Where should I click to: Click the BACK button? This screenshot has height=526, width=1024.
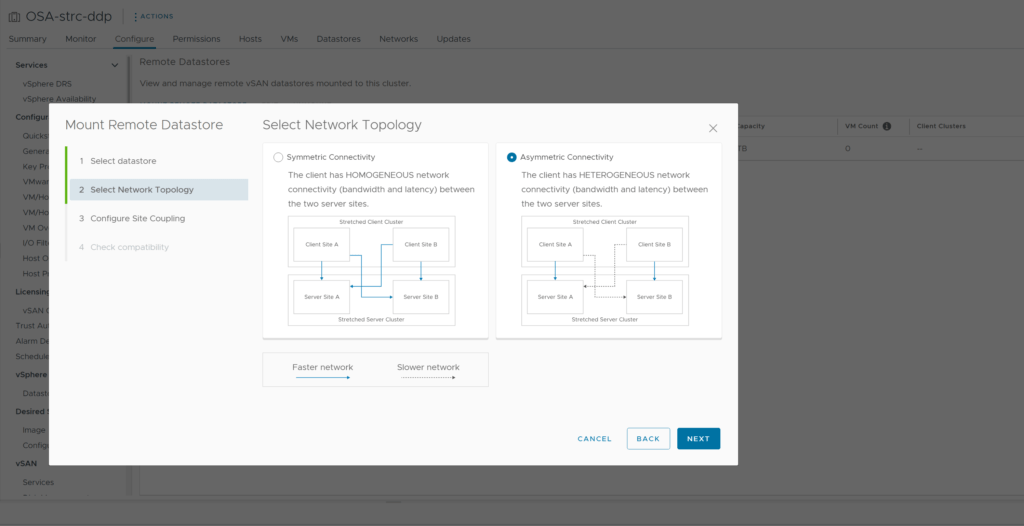(x=648, y=438)
